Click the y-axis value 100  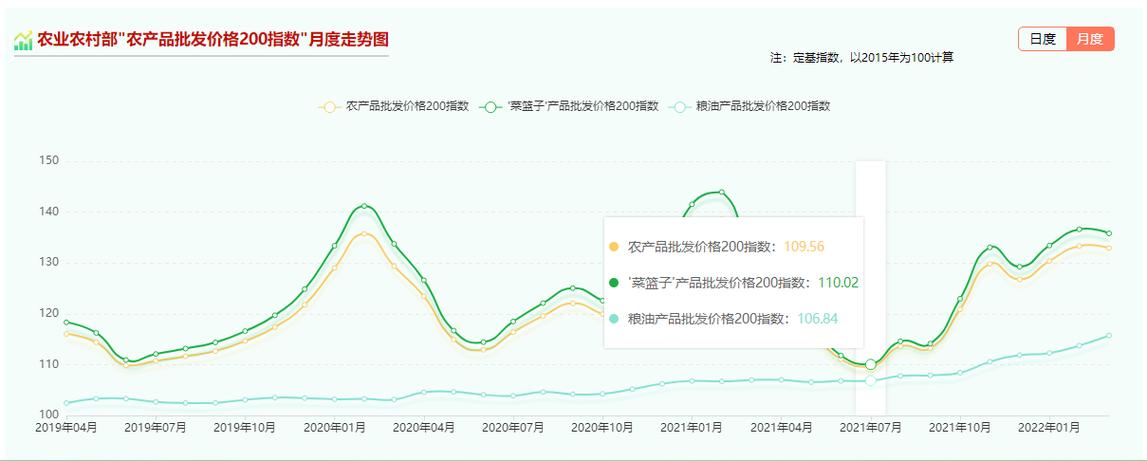pos(49,415)
